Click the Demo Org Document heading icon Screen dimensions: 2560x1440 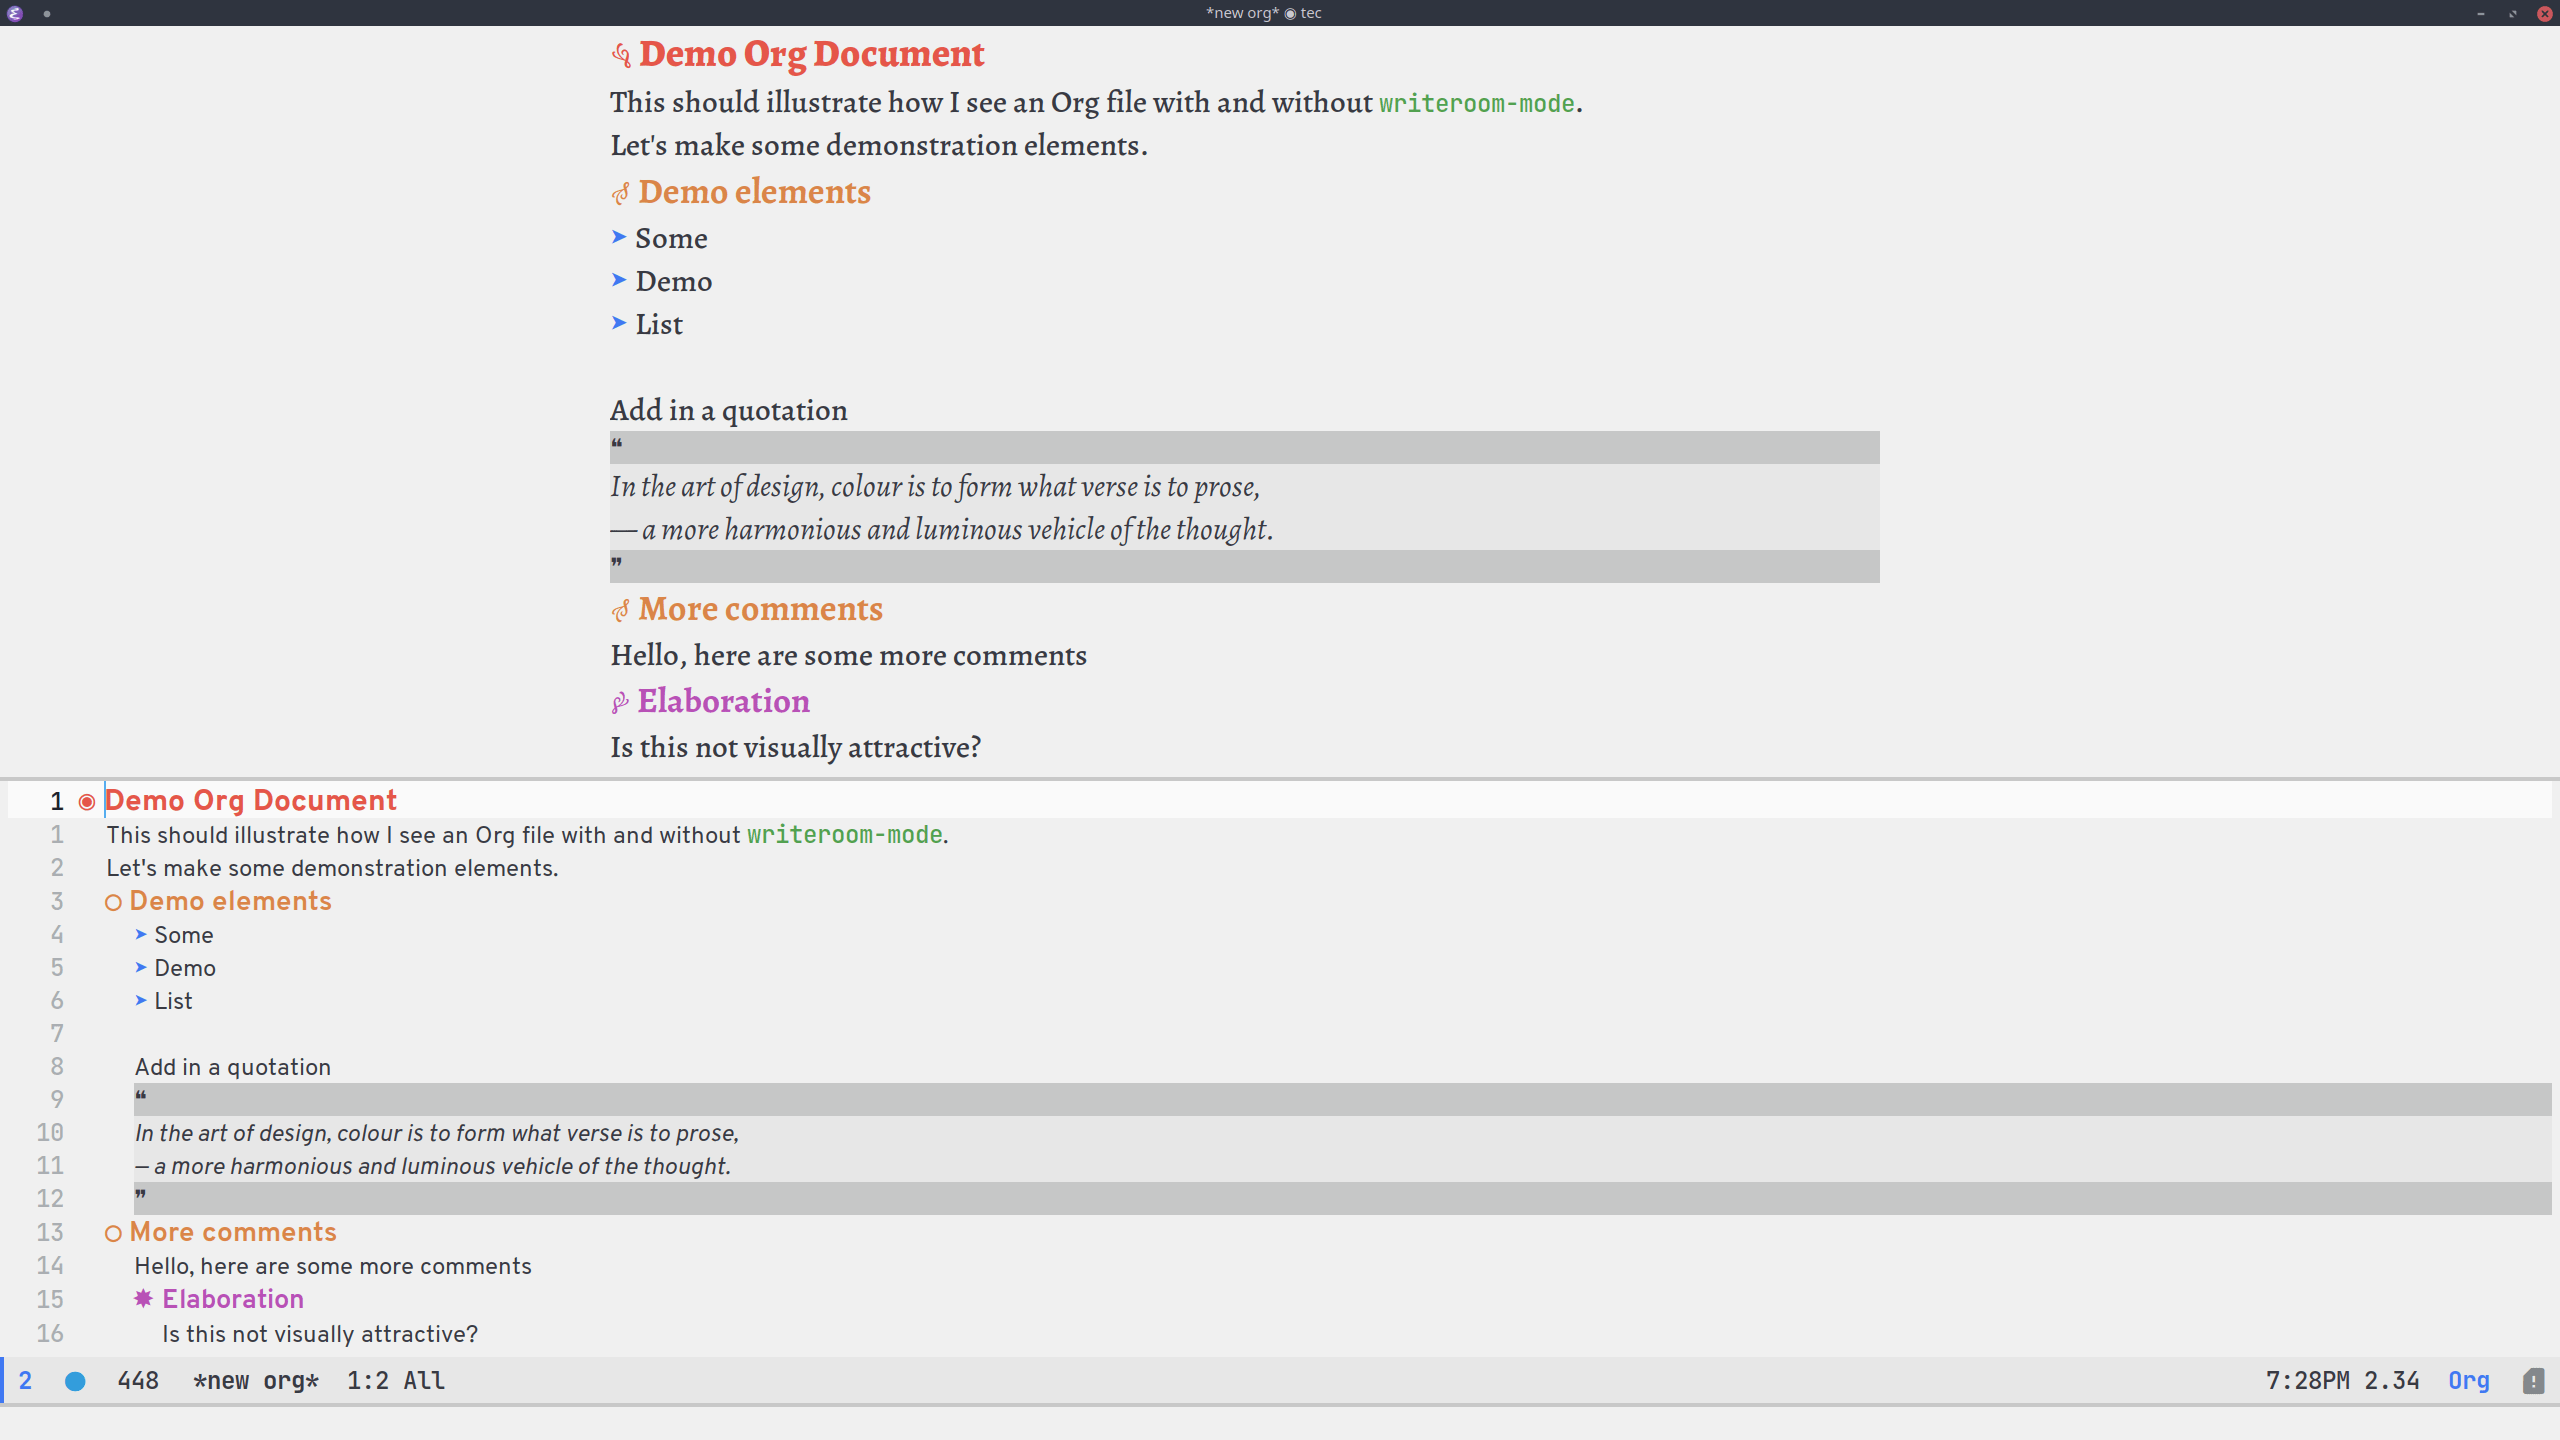621,55
